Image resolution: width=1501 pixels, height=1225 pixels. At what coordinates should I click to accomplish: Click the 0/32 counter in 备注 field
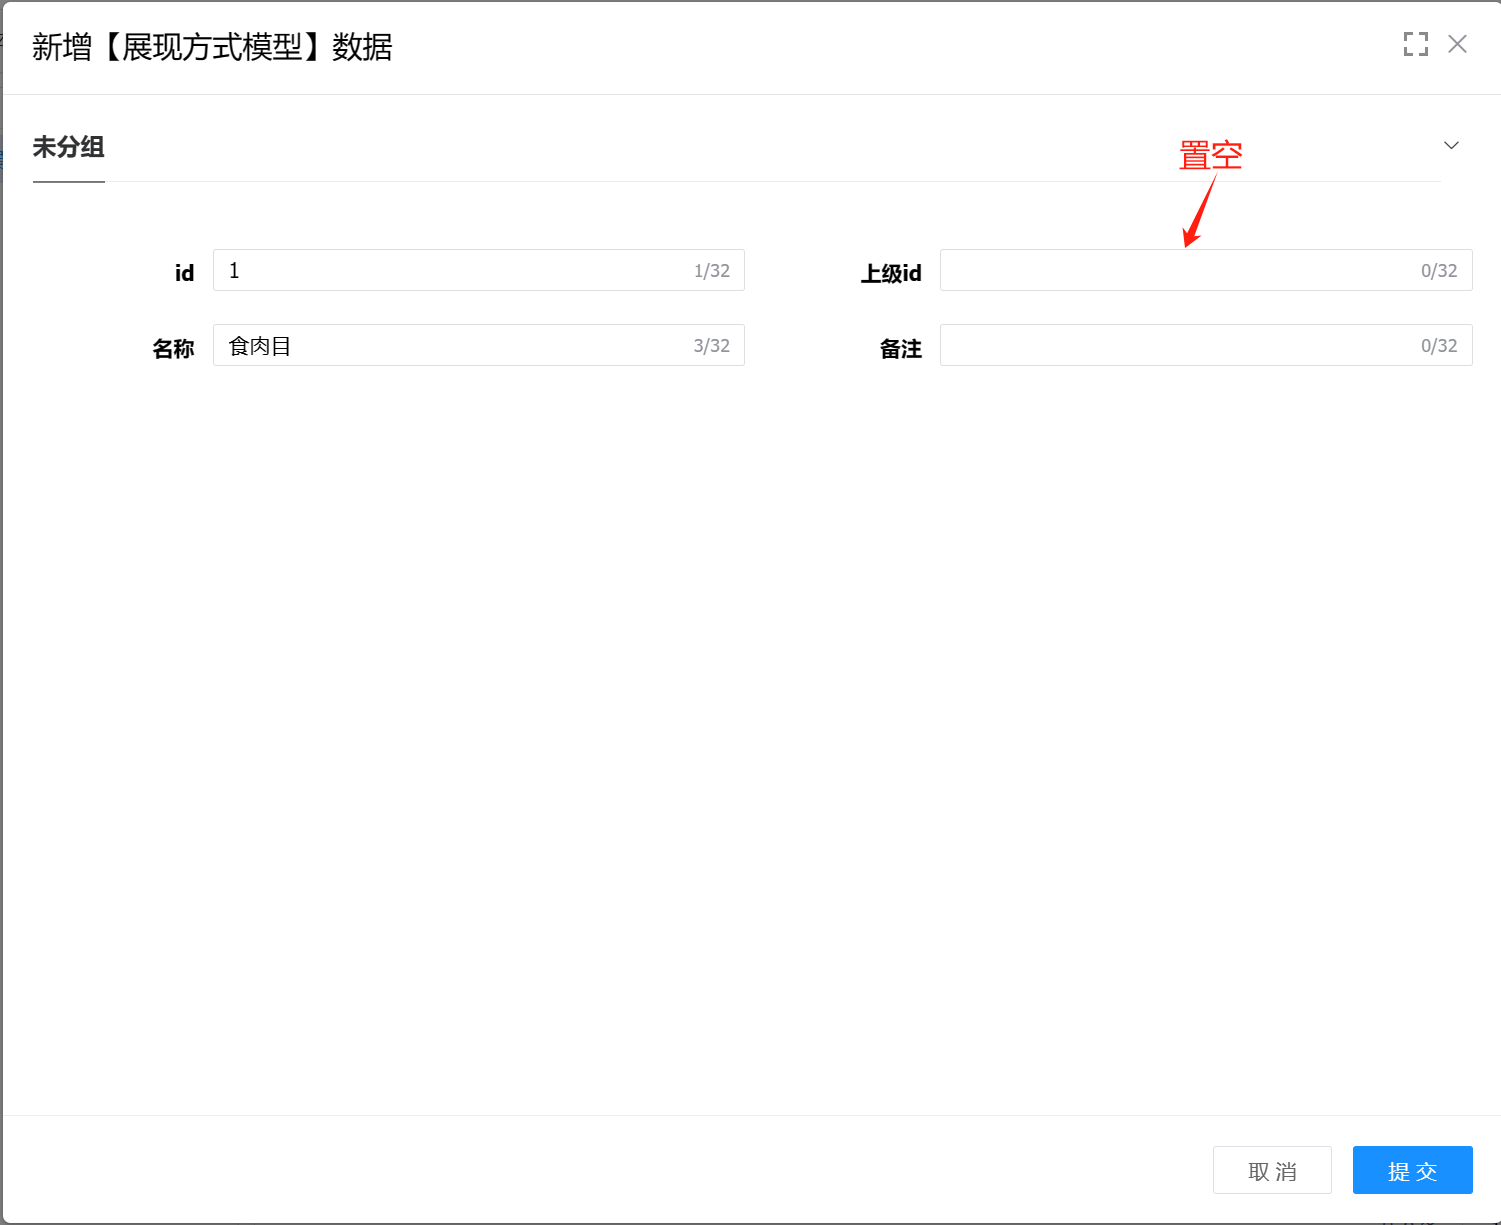point(1439,346)
